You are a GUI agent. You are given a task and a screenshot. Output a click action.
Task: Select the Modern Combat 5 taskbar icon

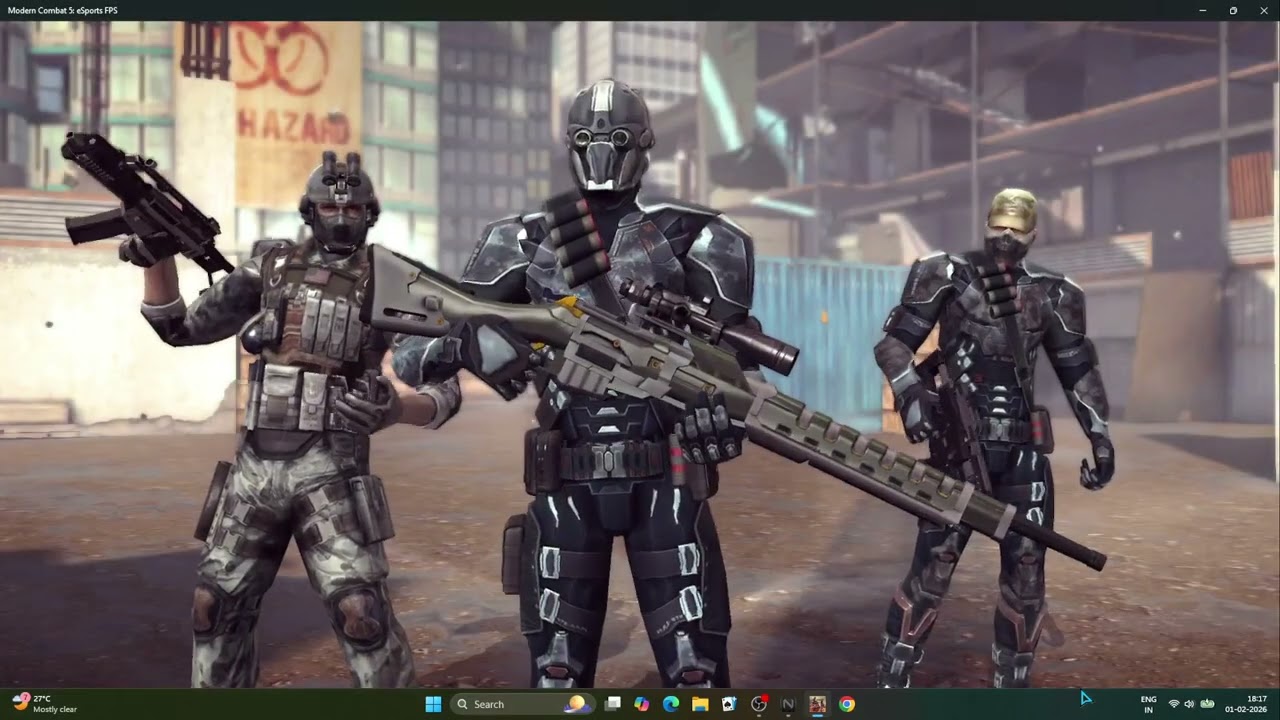817,704
